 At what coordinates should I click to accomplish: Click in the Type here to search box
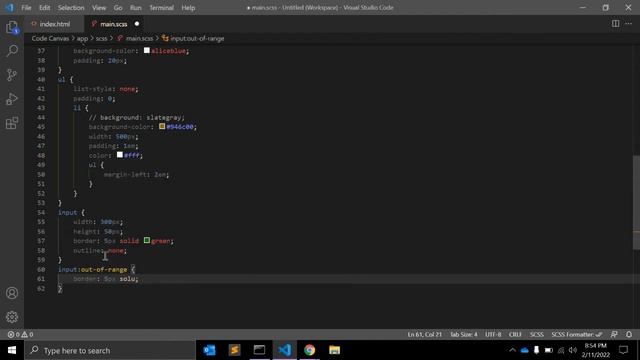pyautogui.click(x=110, y=350)
